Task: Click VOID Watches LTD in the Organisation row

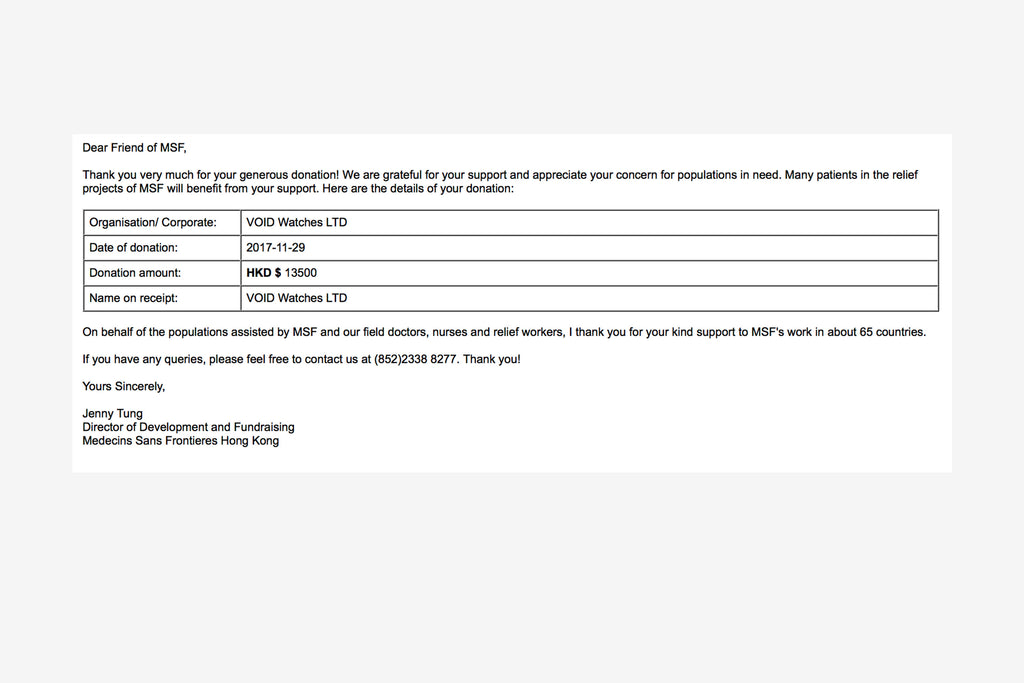Action: point(297,223)
